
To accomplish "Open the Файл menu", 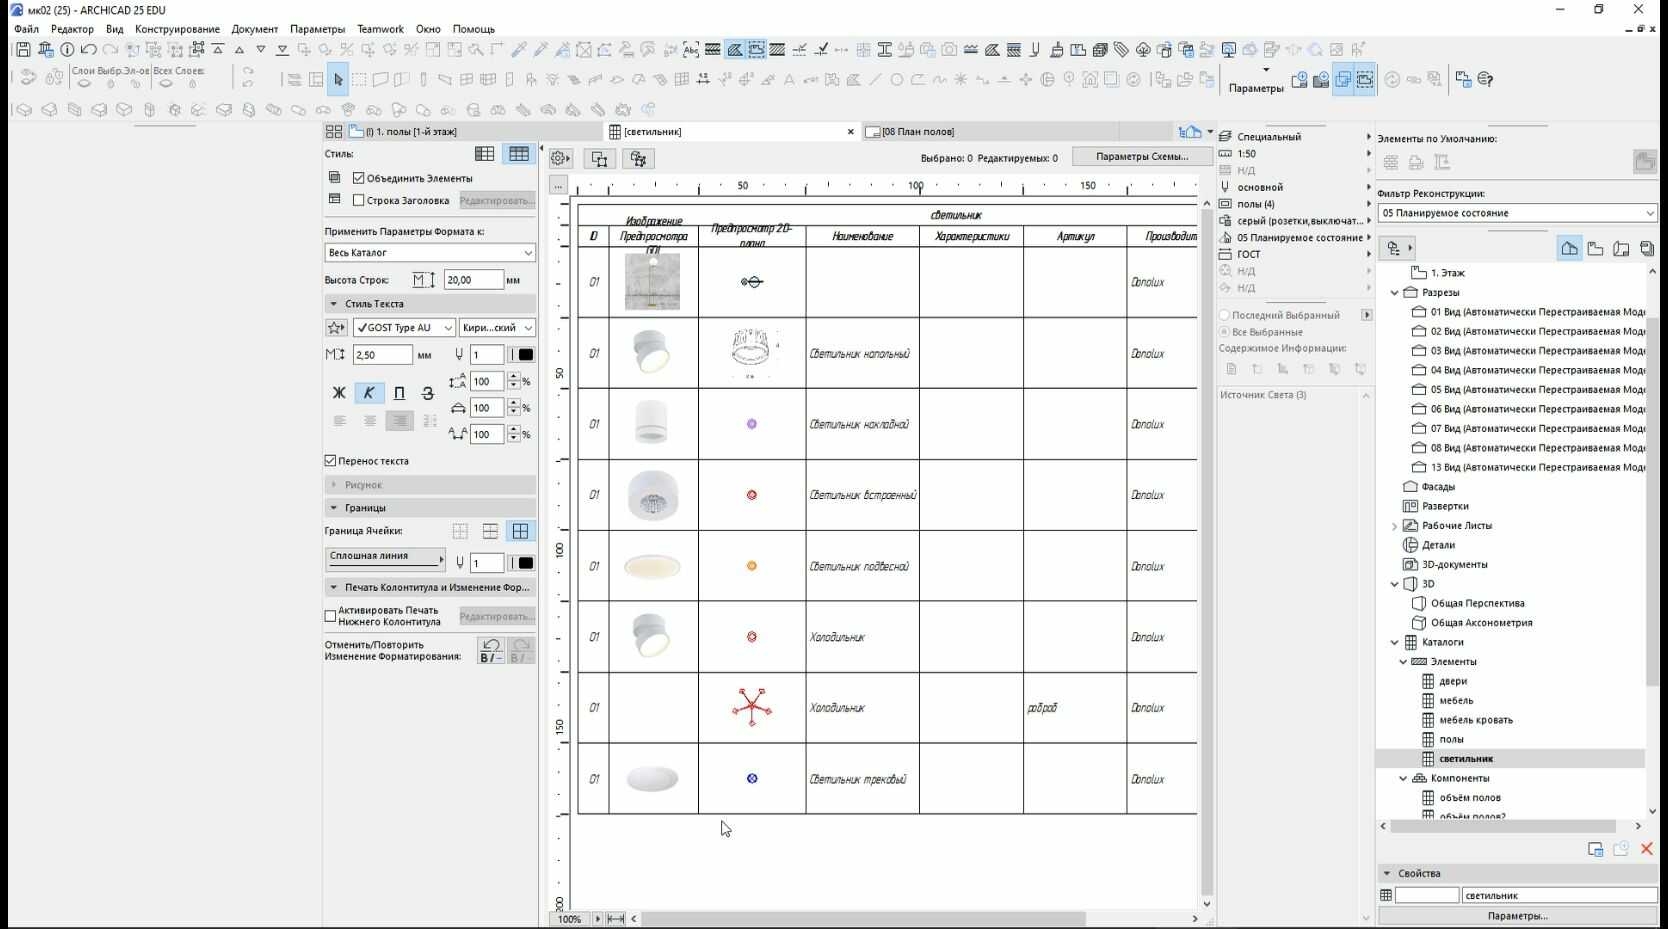I will coord(27,29).
